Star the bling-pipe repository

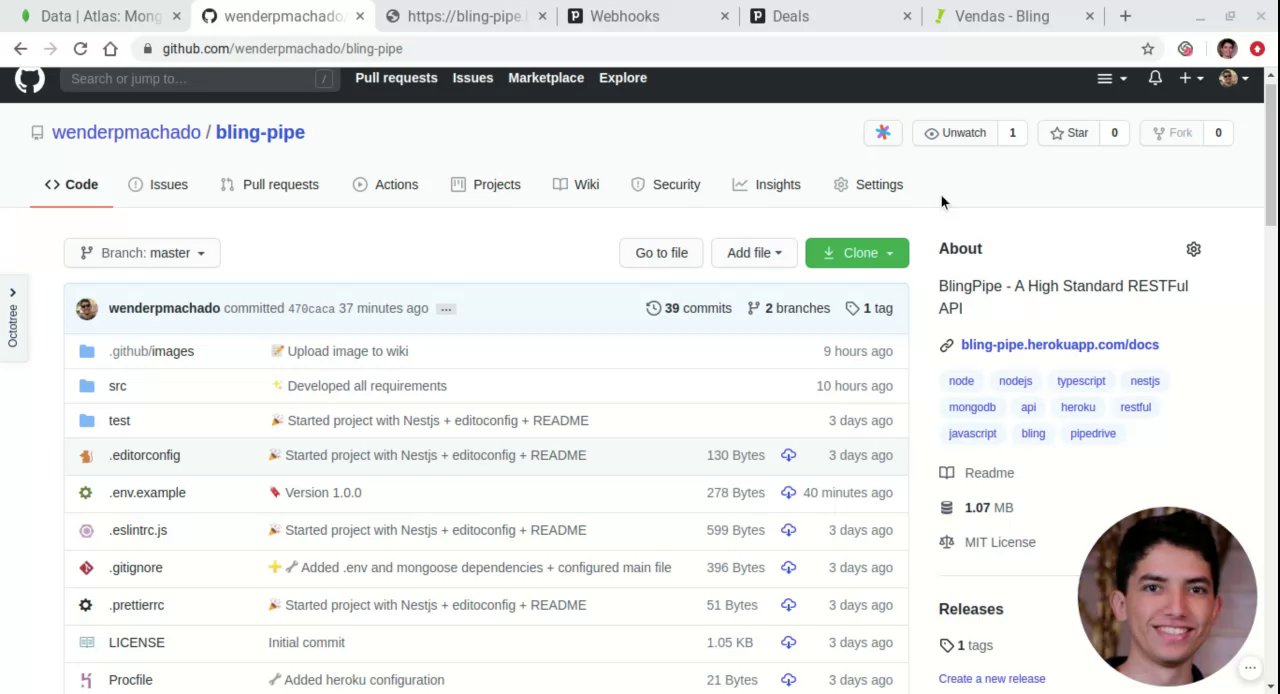(x=1069, y=133)
